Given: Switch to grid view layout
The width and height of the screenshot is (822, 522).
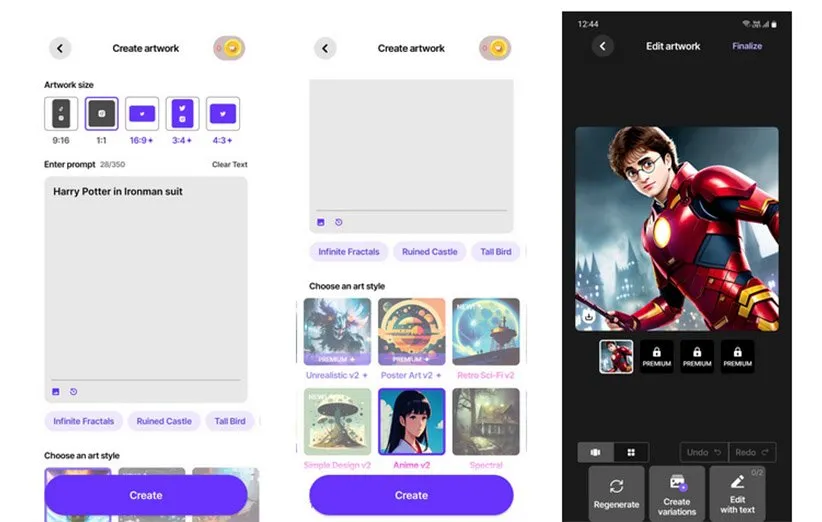Looking at the screenshot, I should coord(631,452).
